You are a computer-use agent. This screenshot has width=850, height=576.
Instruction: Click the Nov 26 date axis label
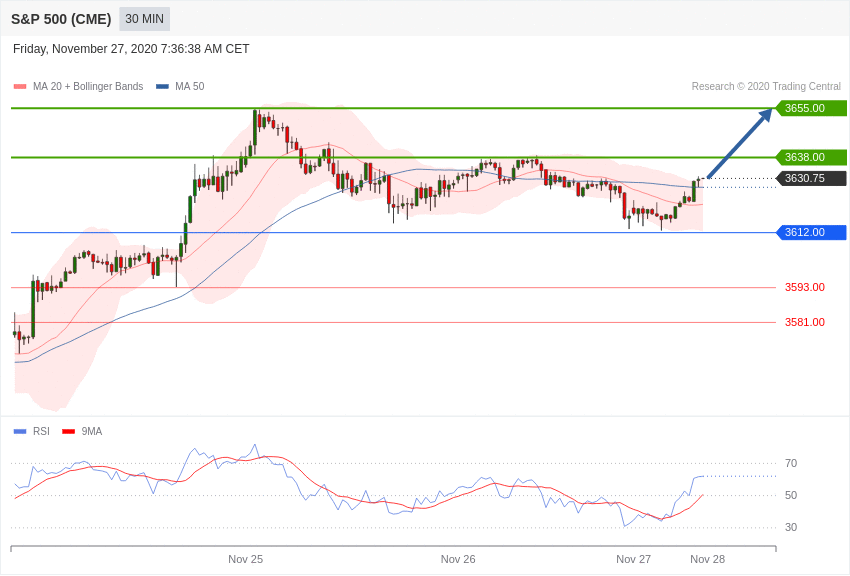click(x=458, y=559)
